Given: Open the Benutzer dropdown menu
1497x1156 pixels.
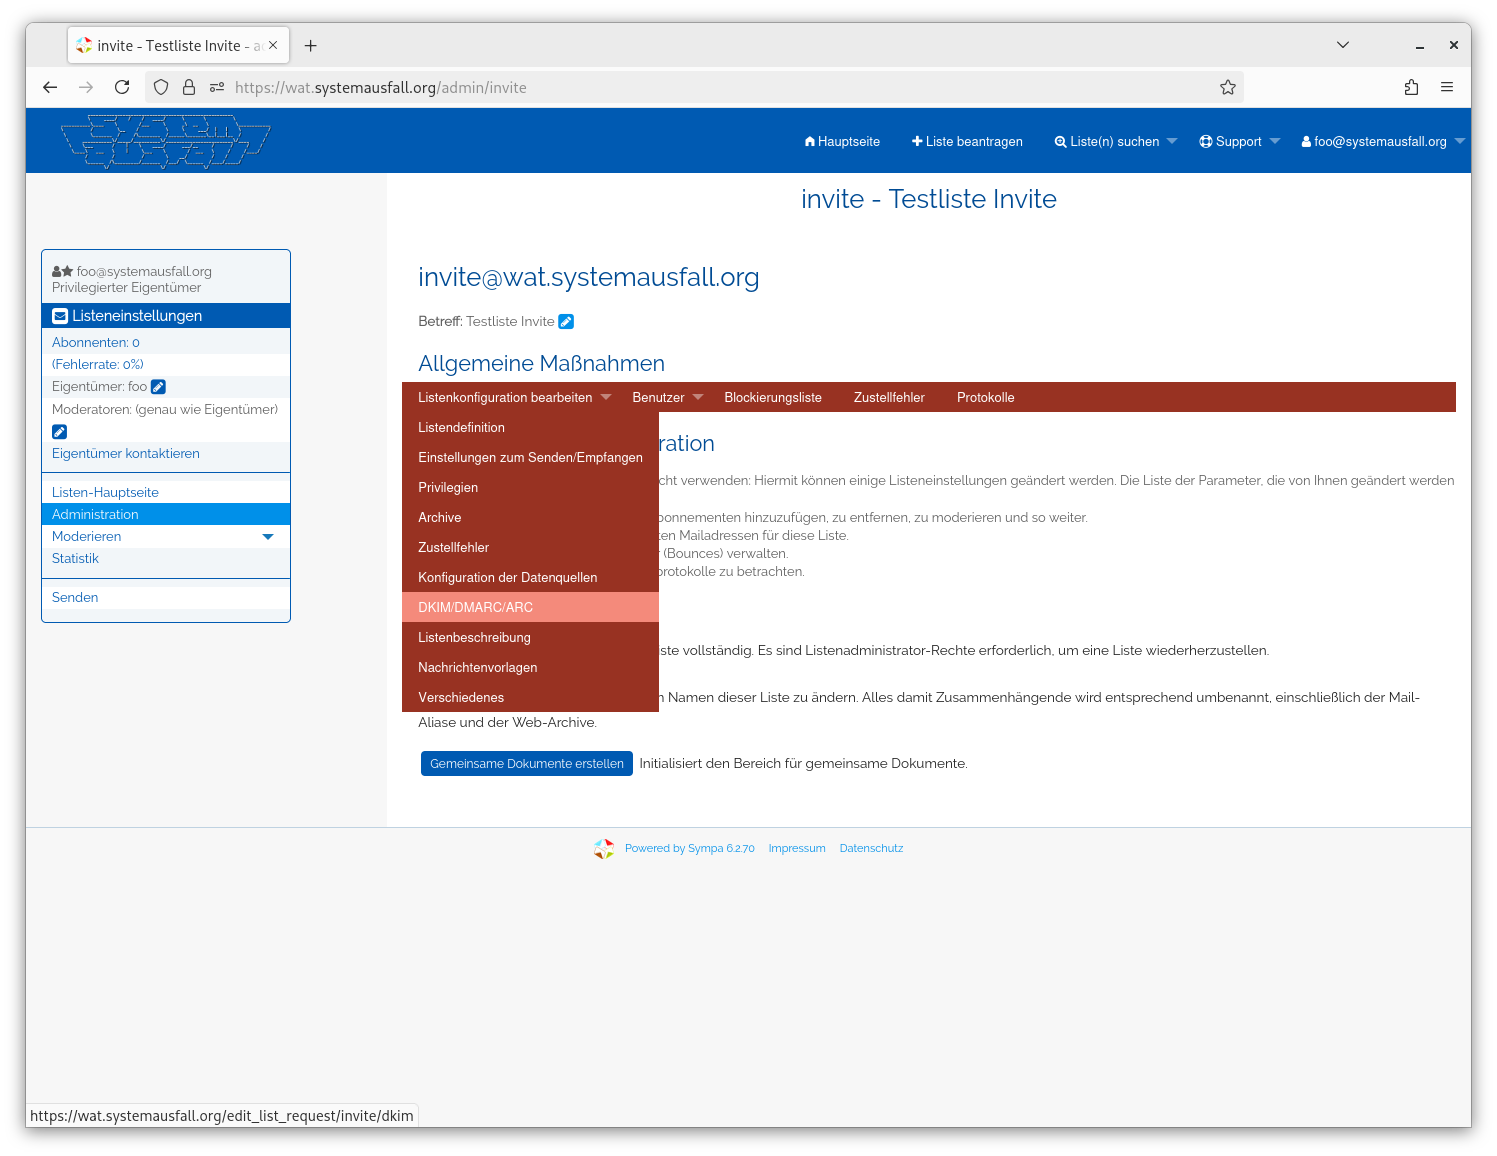Looking at the screenshot, I should pyautogui.click(x=668, y=397).
